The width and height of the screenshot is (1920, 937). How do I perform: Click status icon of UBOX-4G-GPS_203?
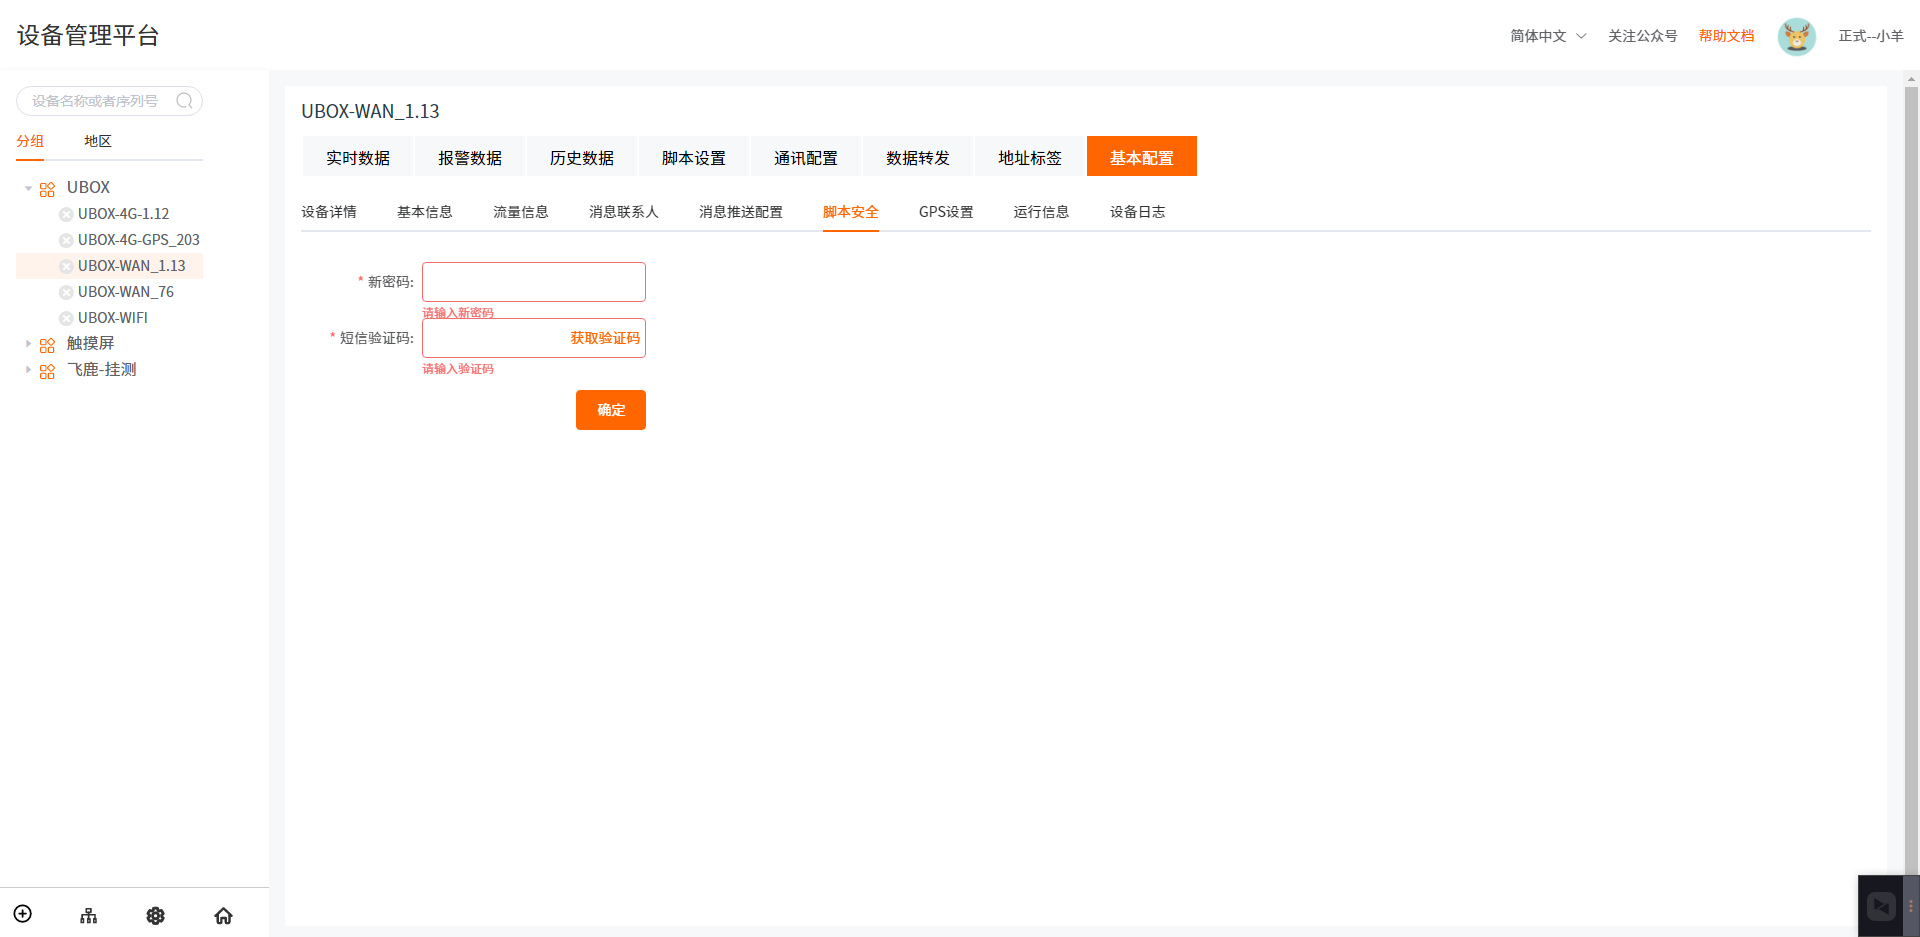[66, 240]
